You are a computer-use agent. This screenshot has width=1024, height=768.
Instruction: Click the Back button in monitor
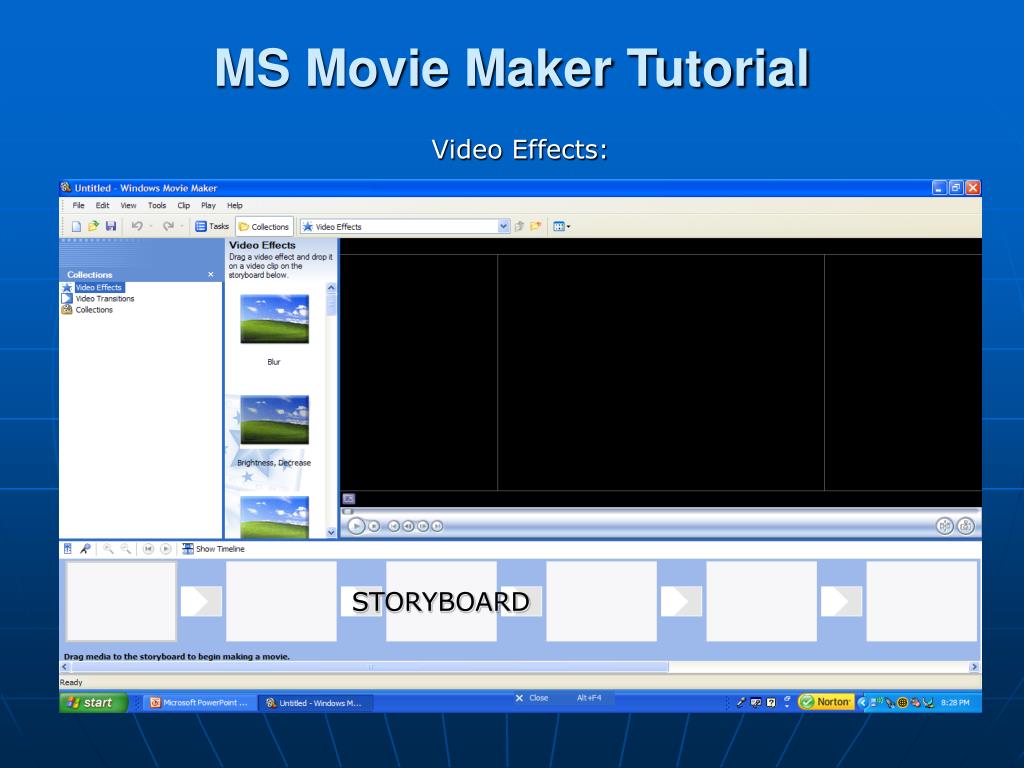393,526
